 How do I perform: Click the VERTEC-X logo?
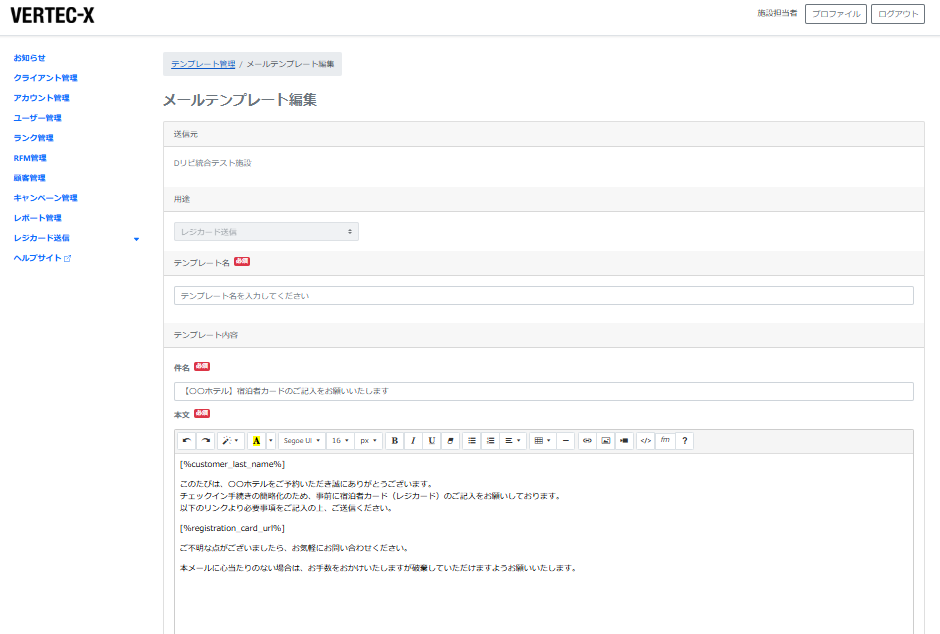52,15
